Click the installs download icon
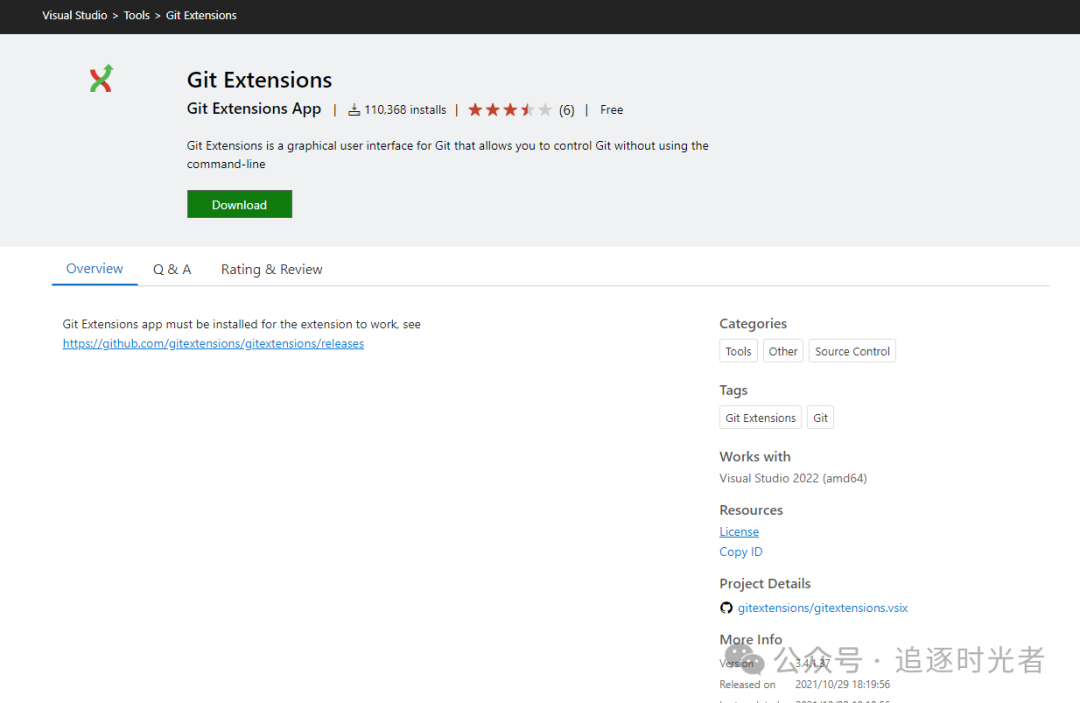1080x703 pixels. [354, 110]
